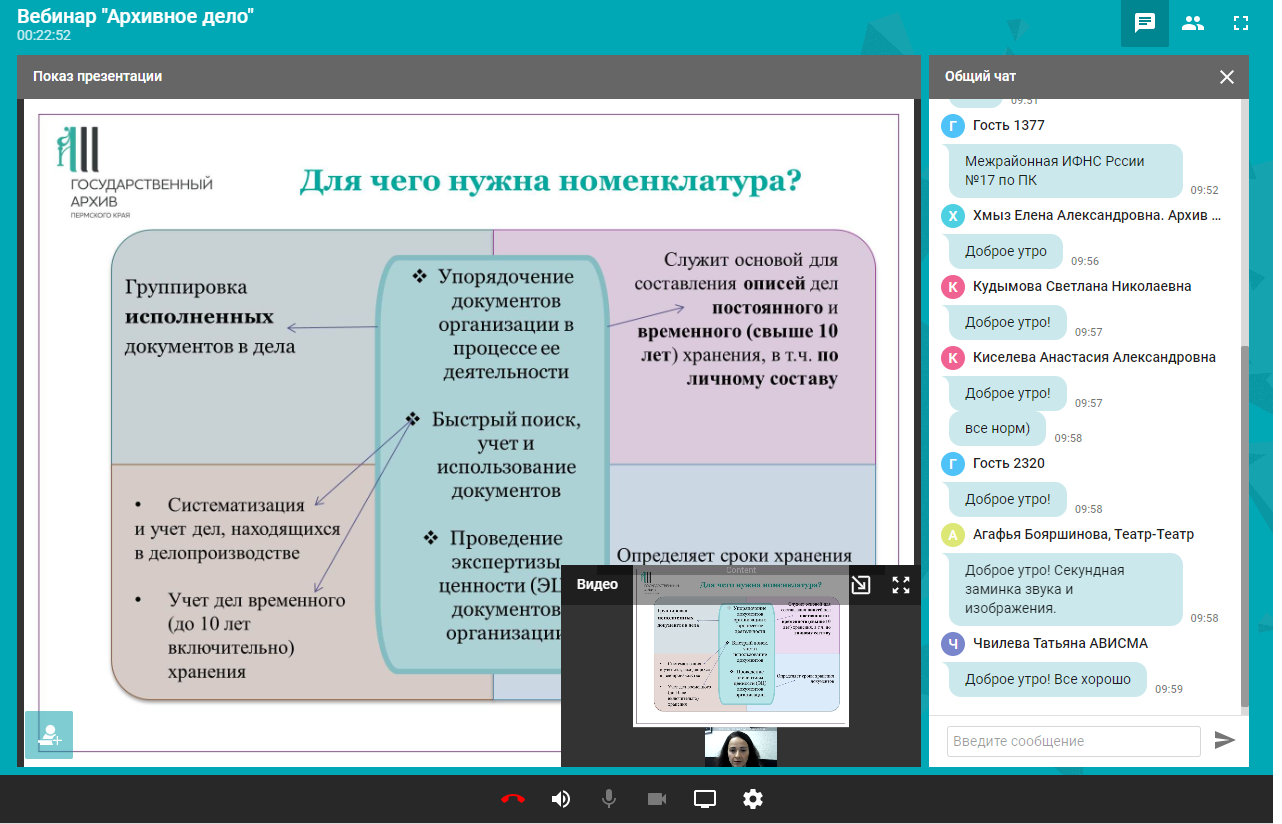Screen dimensions: 1282x824
Task: Click the name Агафья Бояршинова, Театр-Театр
Action: pos(1083,535)
